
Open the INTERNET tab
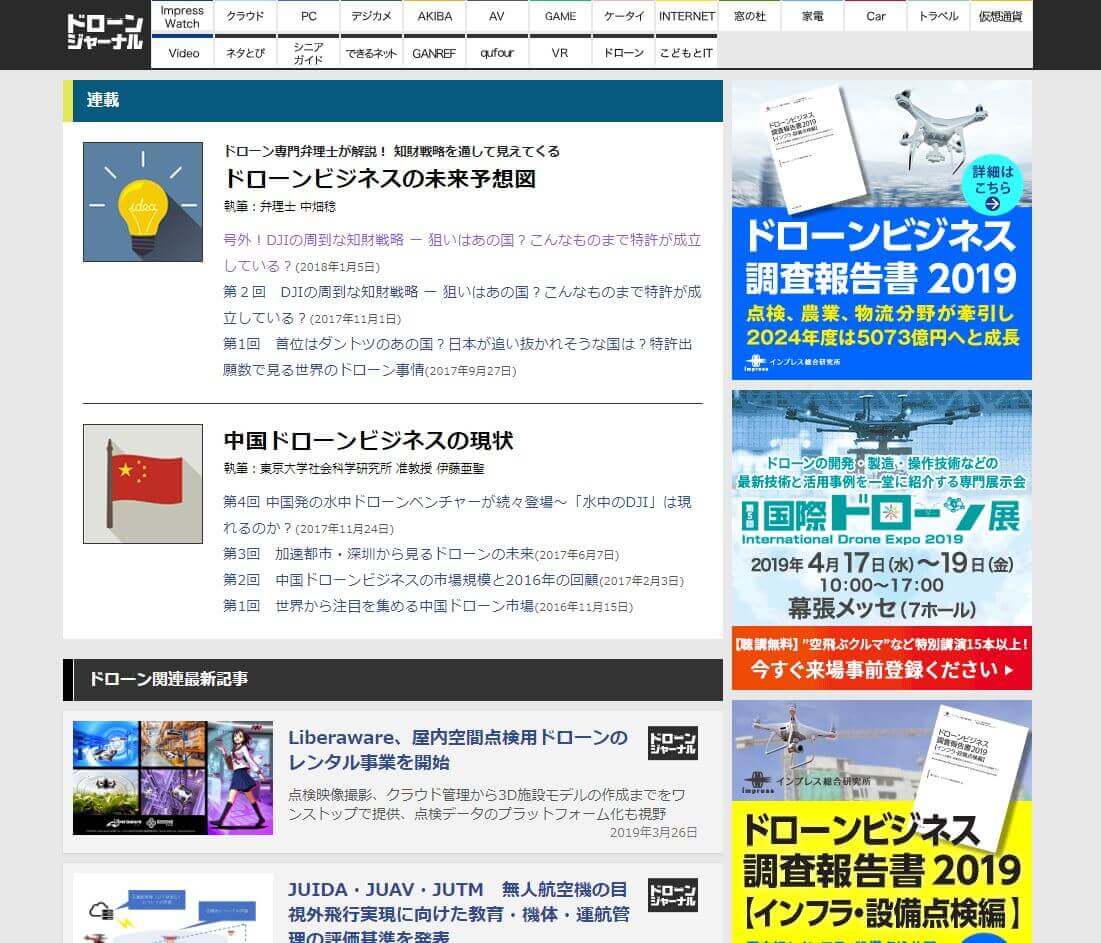[x=687, y=17]
